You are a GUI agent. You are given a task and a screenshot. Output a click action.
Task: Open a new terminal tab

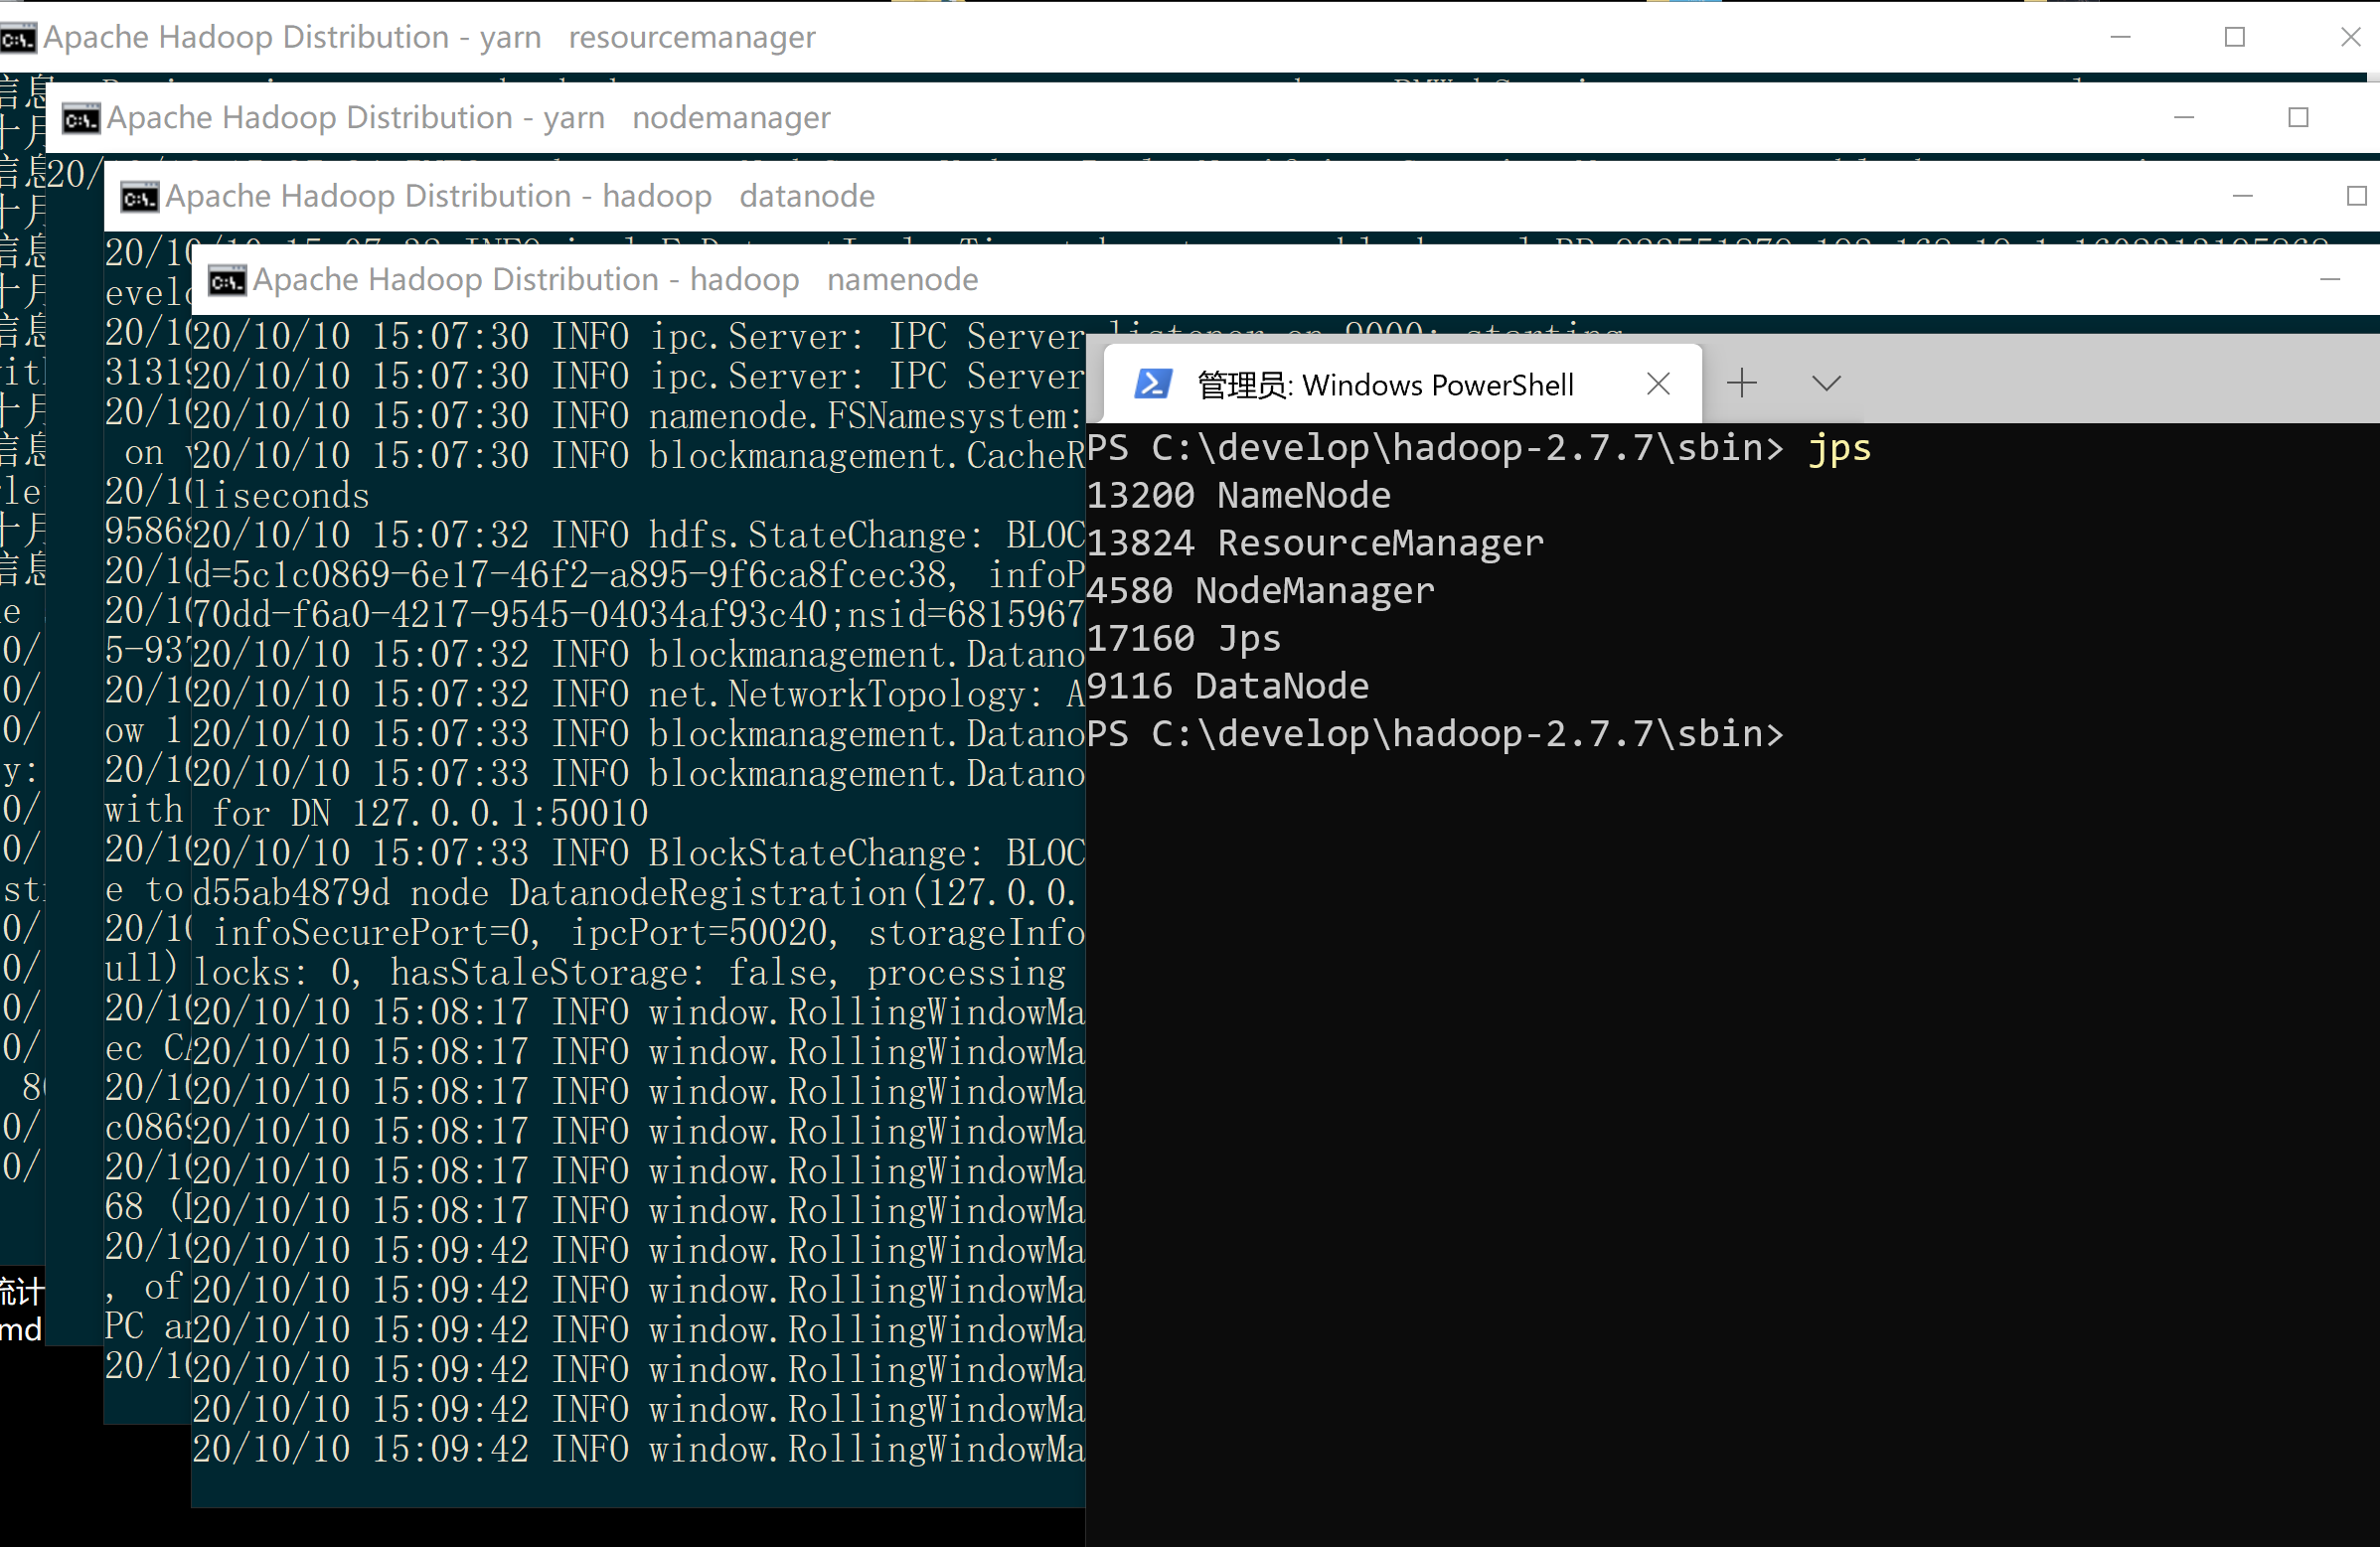pyautogui.click(x=1741, y=384)
